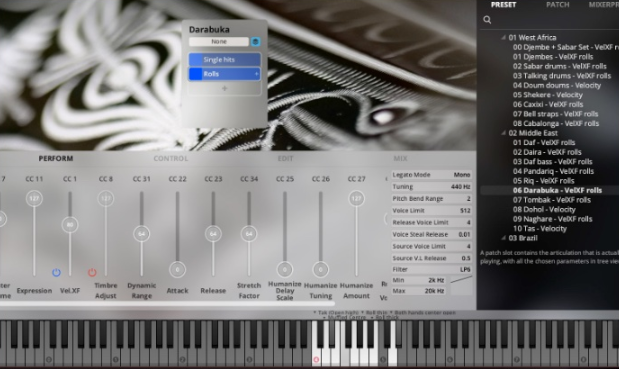This screenshot has width=619, height=369.
Task: Click the blue round button beside None
Action: 255,41
